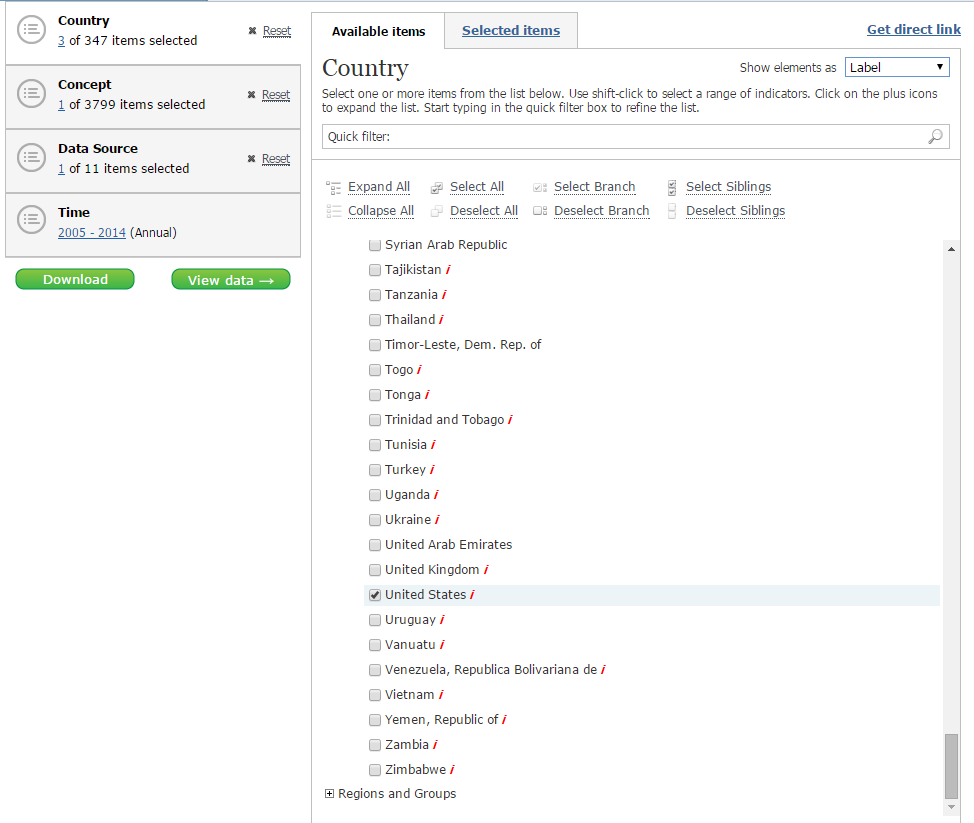974x823 pixels.
Task: Open info icon next to United Kingdom
Action: (486, 570)
